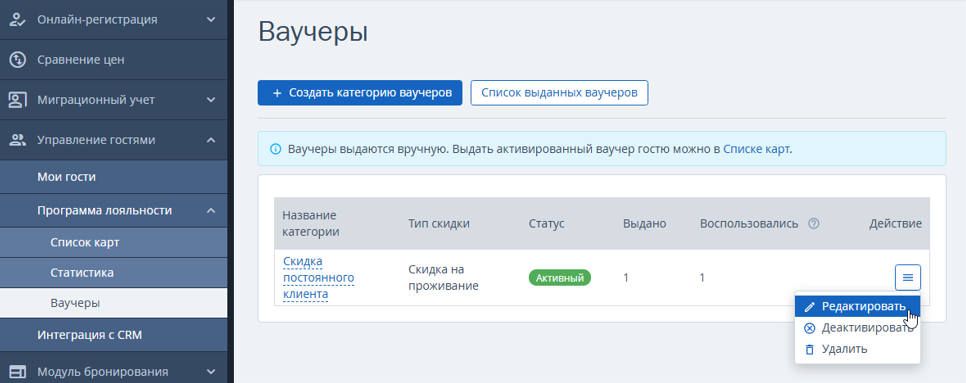This screenshot has width=966, height=383.
Task: Open the Скидка постоянного клиента category link
Action: [x=319, y=278]
